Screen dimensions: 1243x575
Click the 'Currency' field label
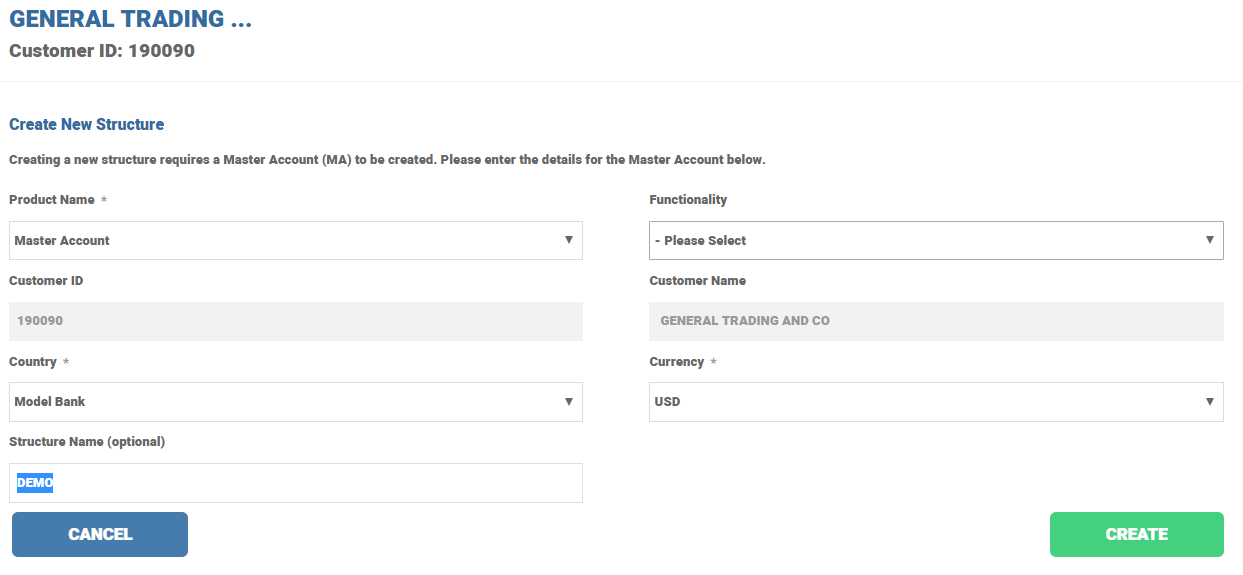click(x=678, y=361)
